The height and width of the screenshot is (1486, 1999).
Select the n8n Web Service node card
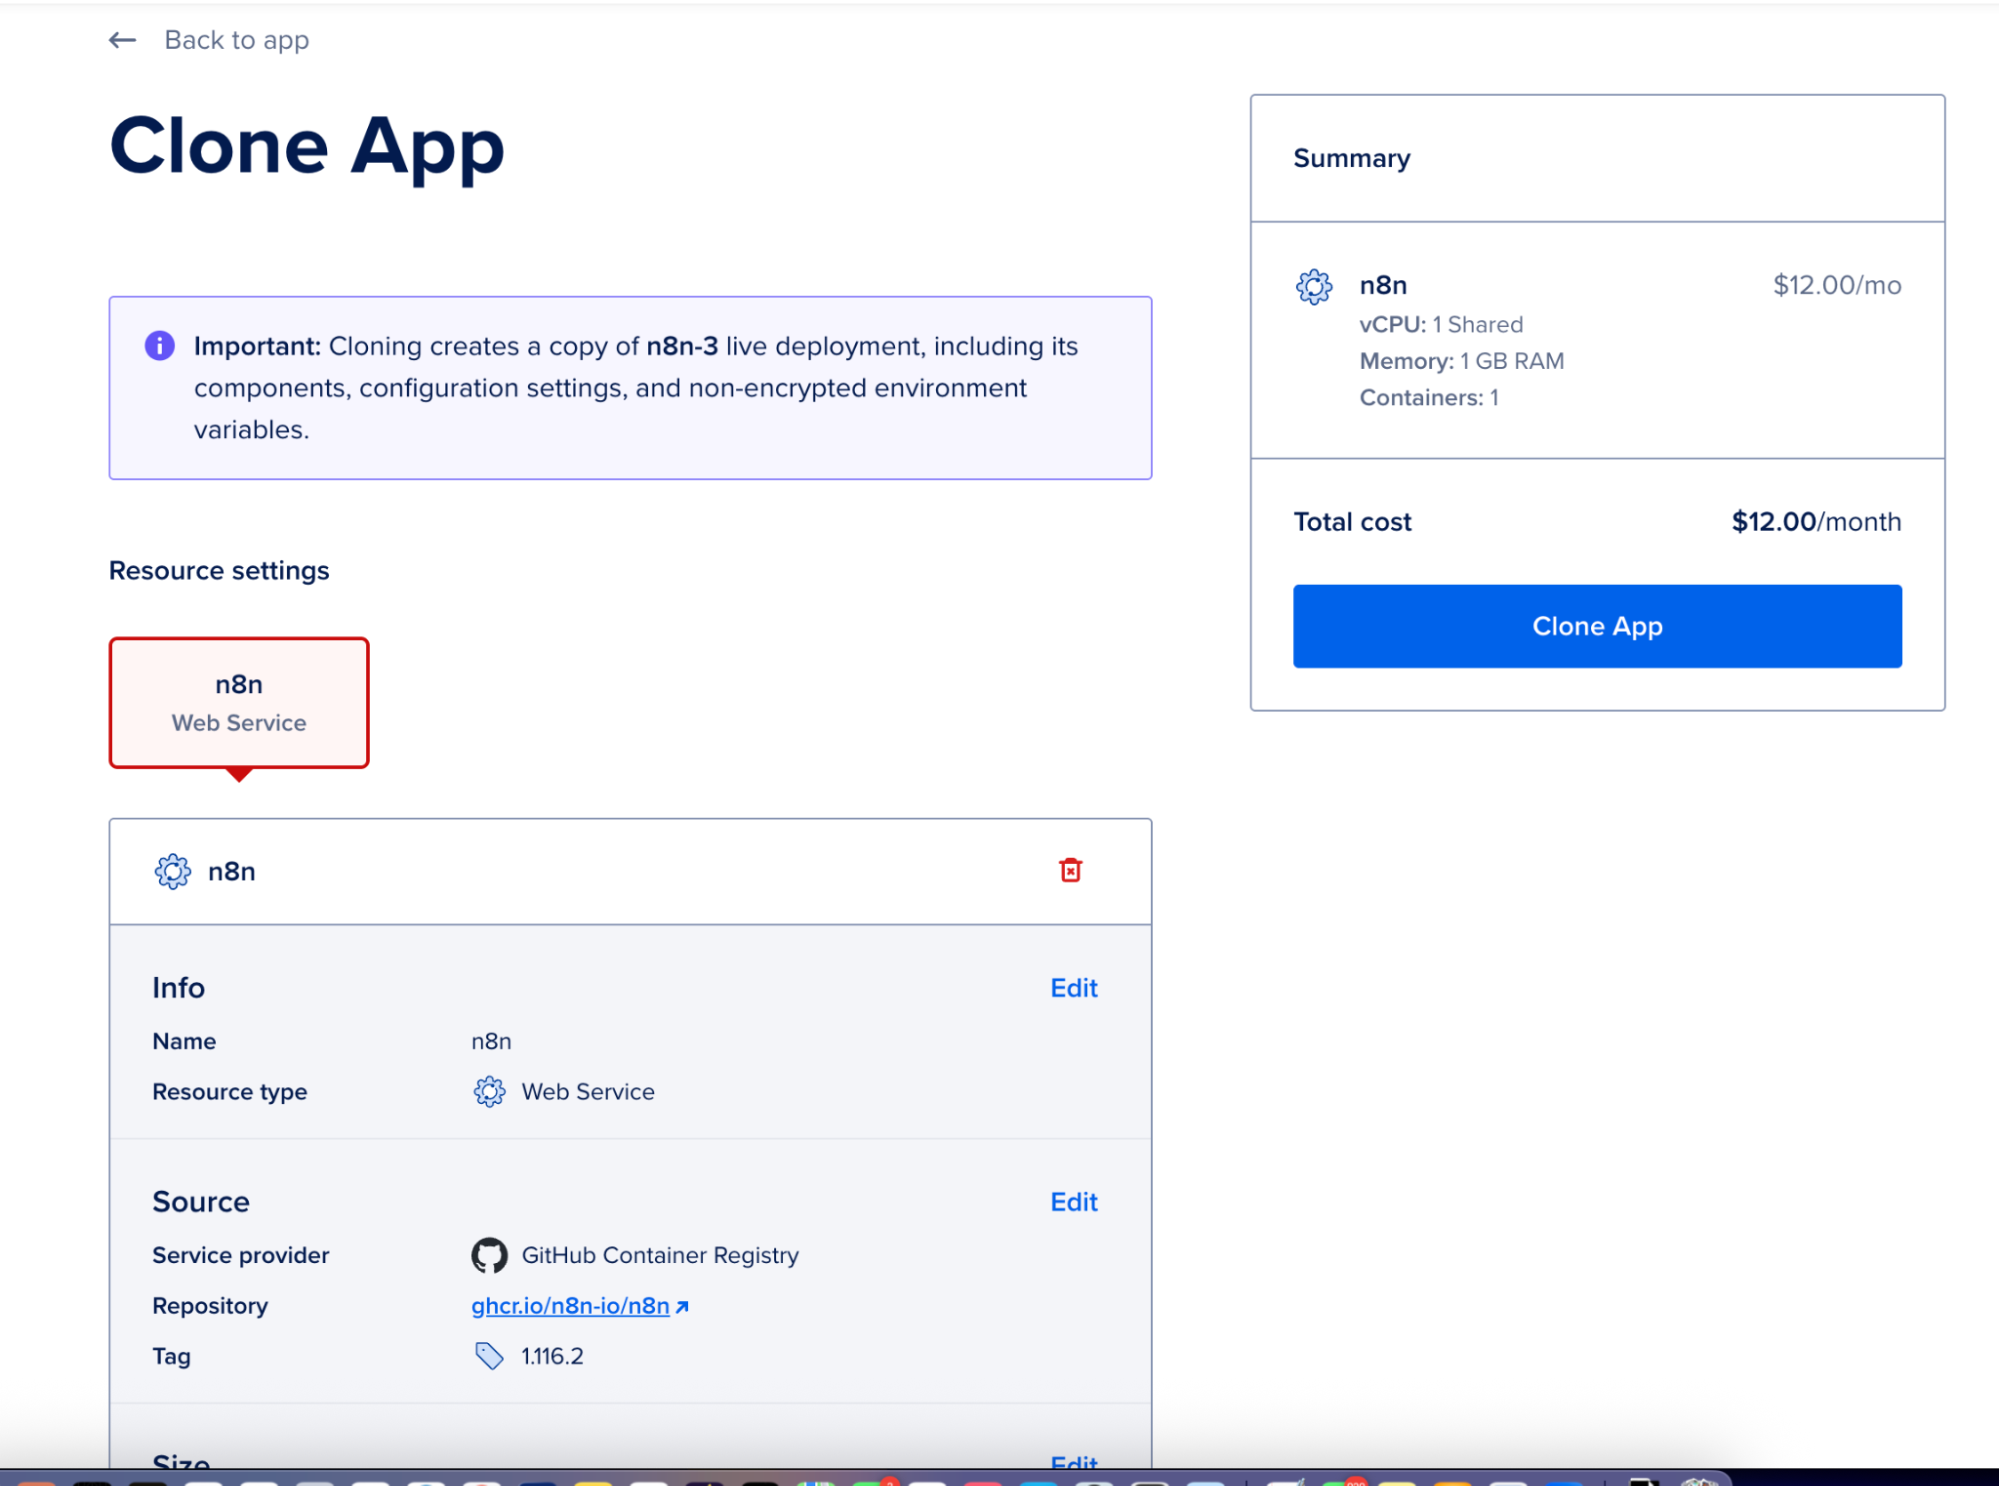point(239,702)
